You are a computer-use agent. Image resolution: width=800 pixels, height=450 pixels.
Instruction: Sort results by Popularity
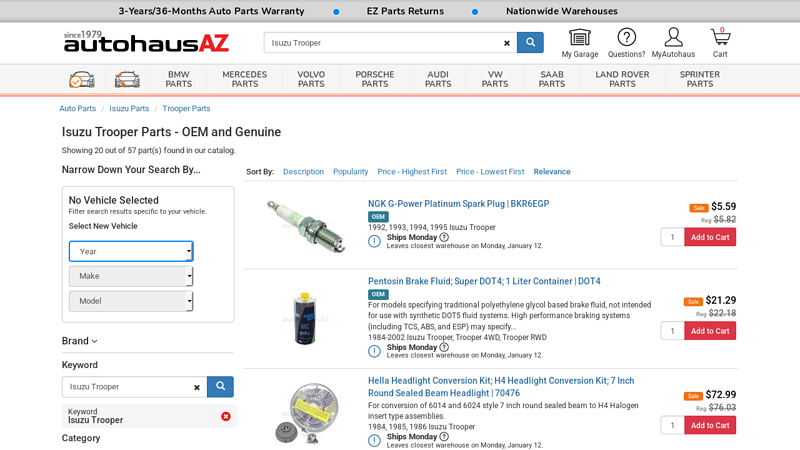(351, 172)
